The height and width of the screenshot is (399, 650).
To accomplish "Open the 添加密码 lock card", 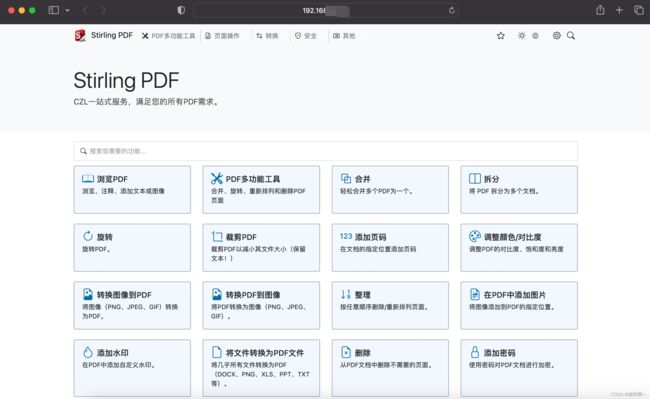I will click(519, 368).
